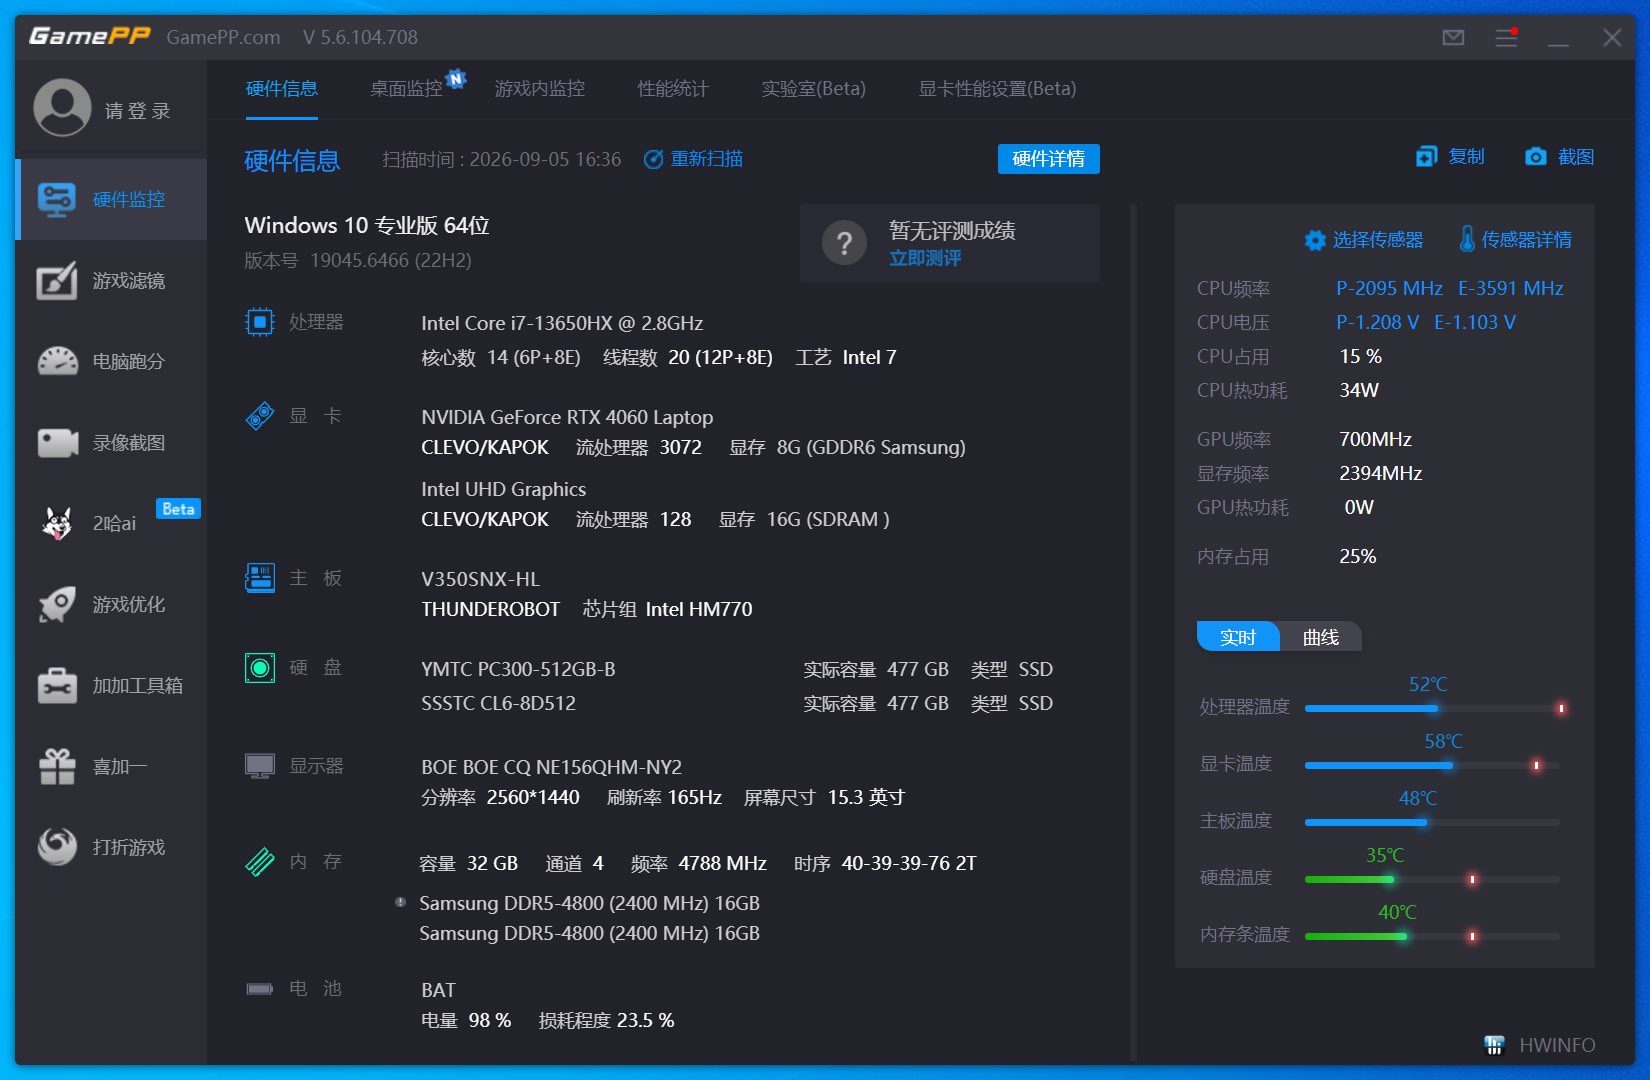Switch to the 性能统计 tab

click(673, 89)
